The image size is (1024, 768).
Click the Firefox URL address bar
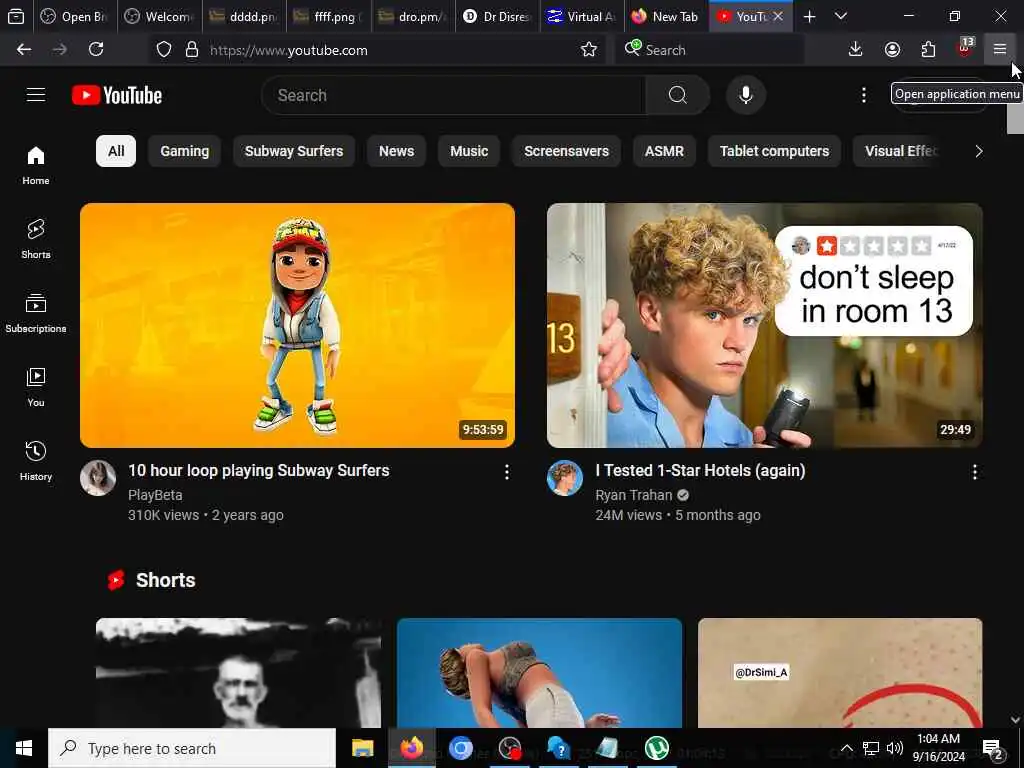point(379,50)
